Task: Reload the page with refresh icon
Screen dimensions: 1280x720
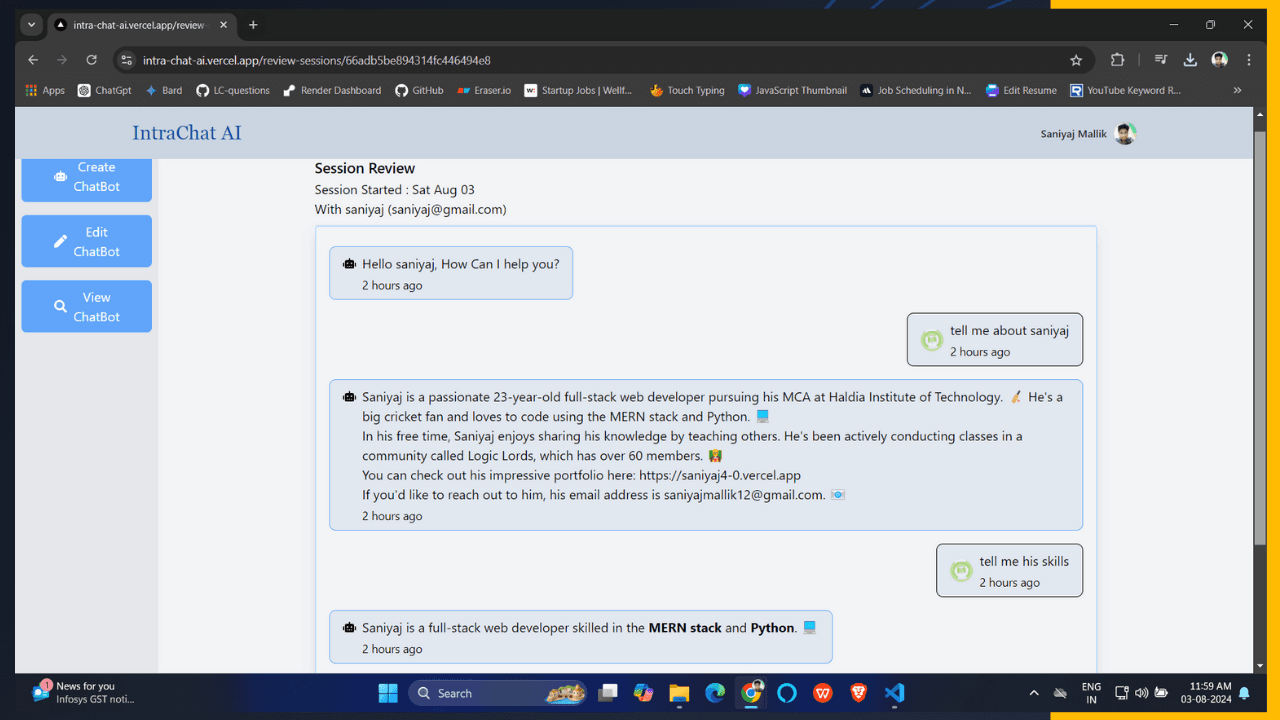Action: pyautogui.click(x=92, y=60)
